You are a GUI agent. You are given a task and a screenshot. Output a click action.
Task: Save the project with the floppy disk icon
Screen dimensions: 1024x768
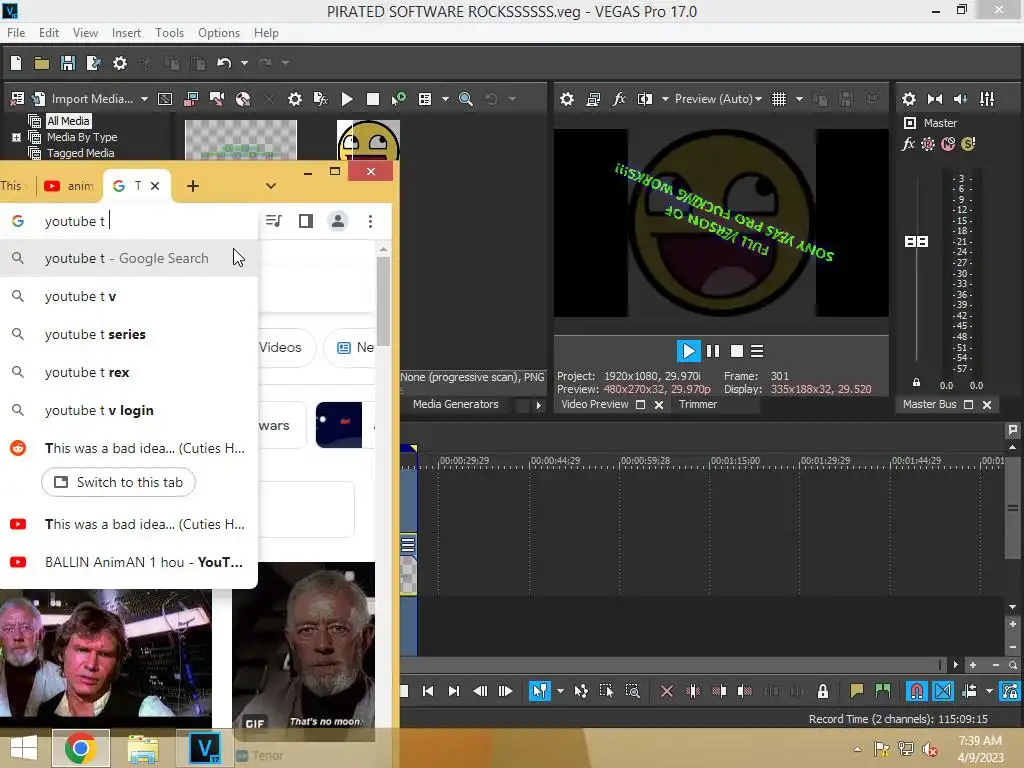(x=67, y=63)
